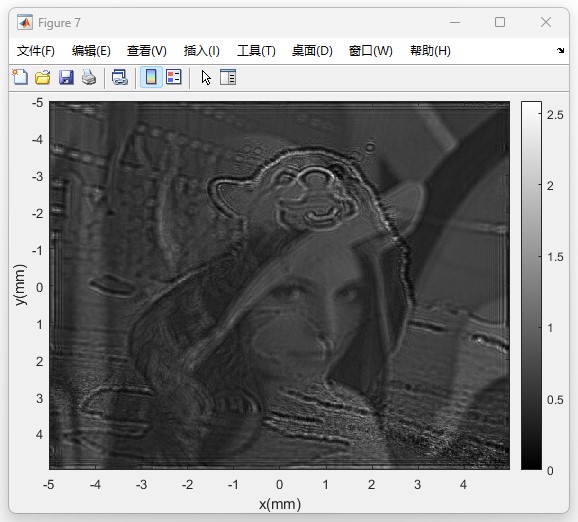Click the grayscale colorbar
Viewport: 578px width, 522px height.
531,286
